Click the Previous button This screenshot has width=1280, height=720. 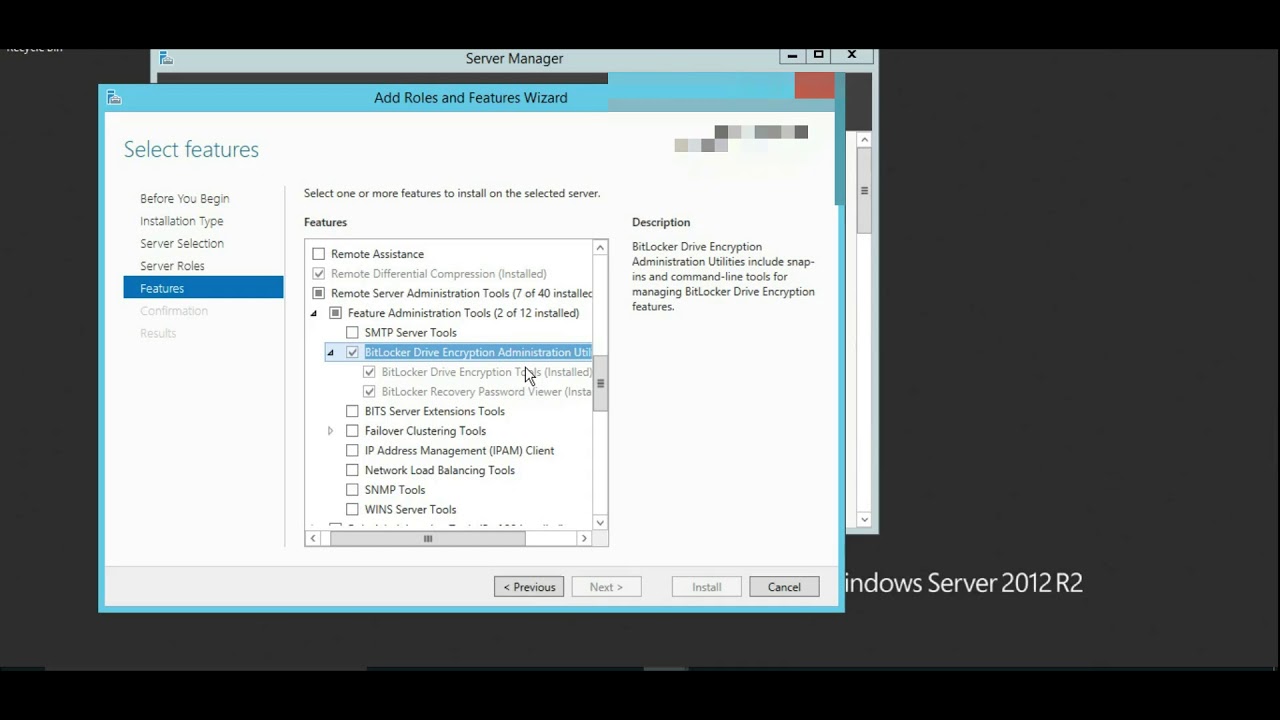coord(529,587)
